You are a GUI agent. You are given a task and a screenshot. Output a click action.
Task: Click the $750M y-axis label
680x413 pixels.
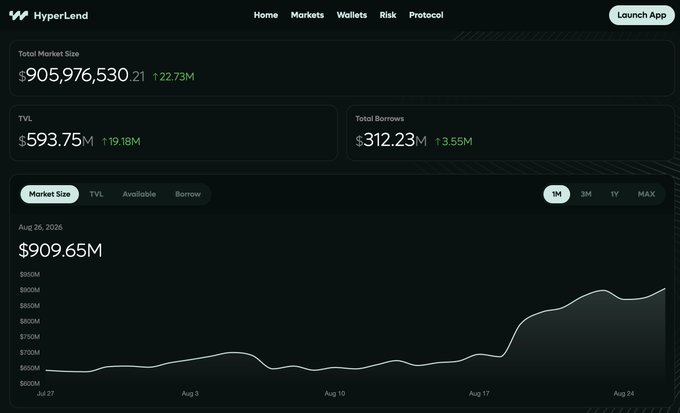click(29, 337)
